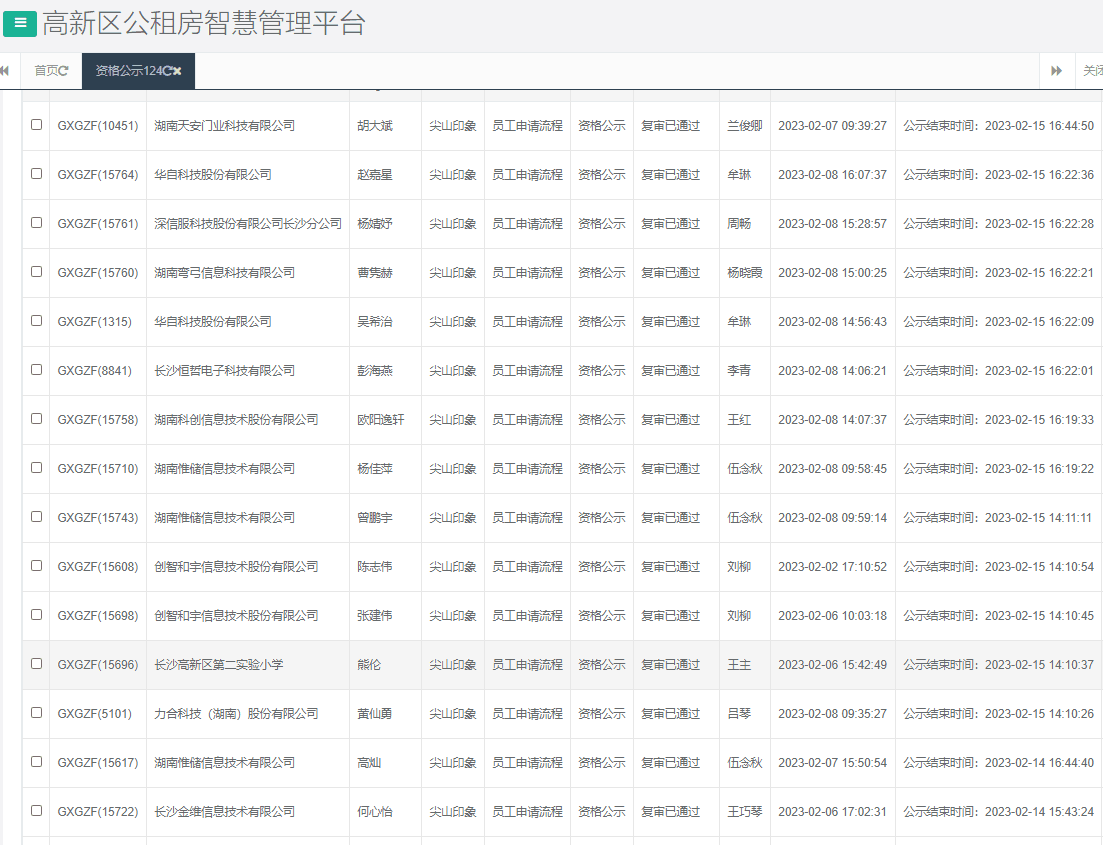Click company 深信服科技股份有限公司长沙分公司
The height and width of the screenshot is (845, 1103).
tap(247, 224)
